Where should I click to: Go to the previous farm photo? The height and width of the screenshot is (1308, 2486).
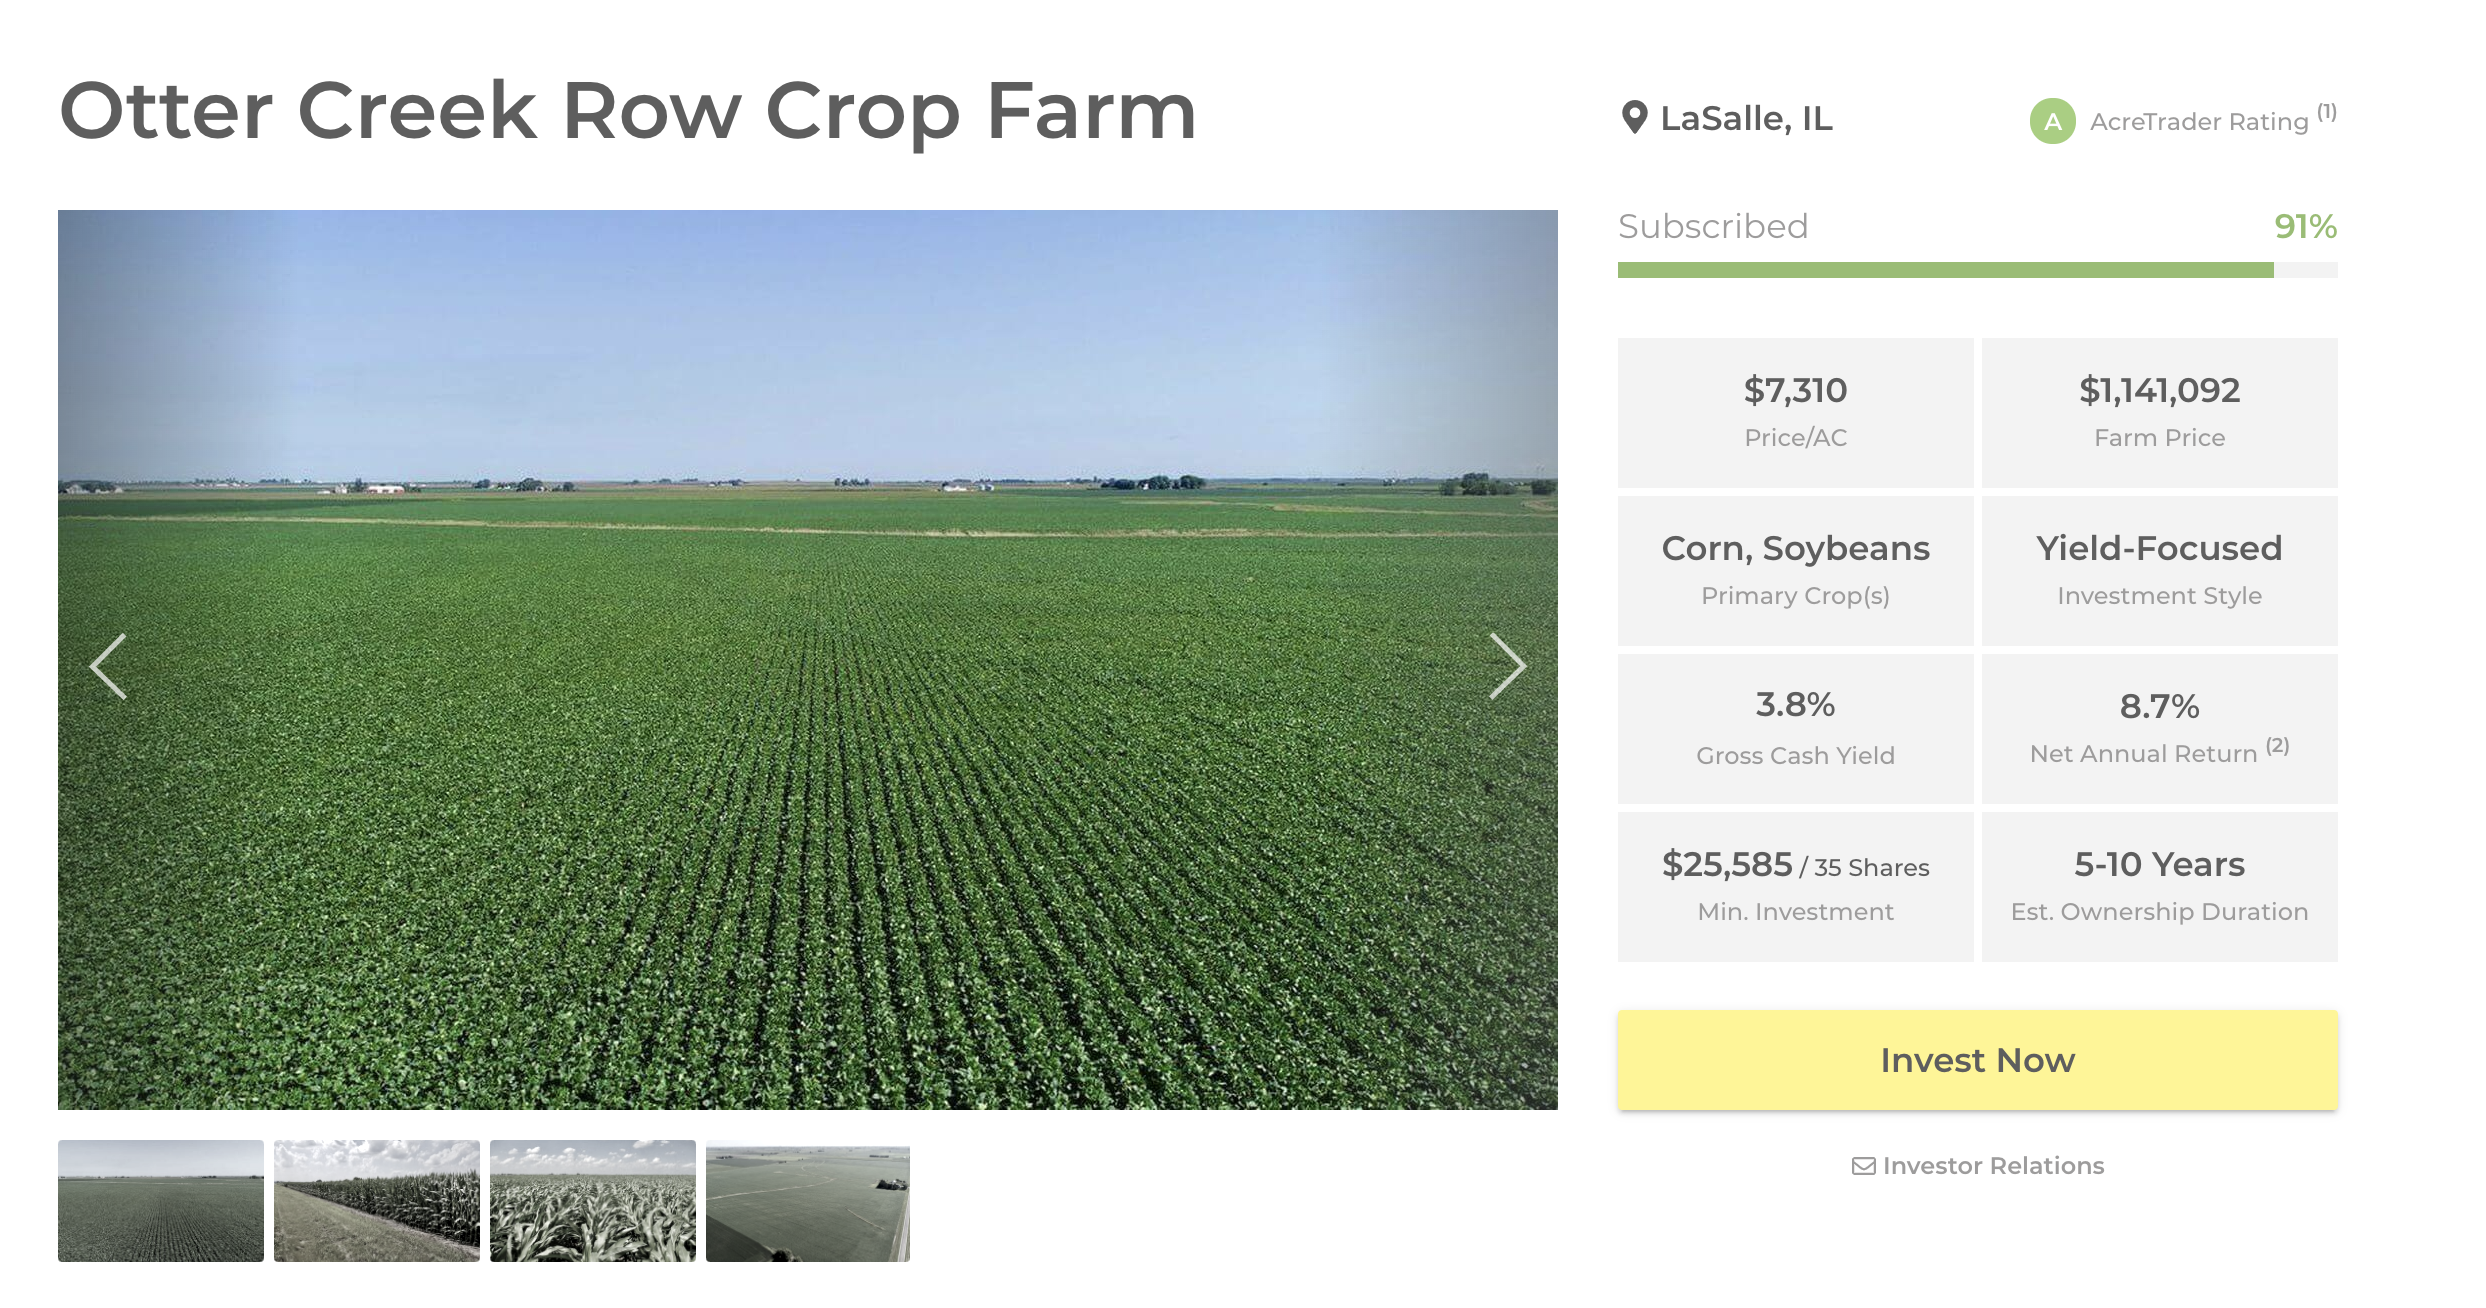pyautogui.click(x=108, y=666)
